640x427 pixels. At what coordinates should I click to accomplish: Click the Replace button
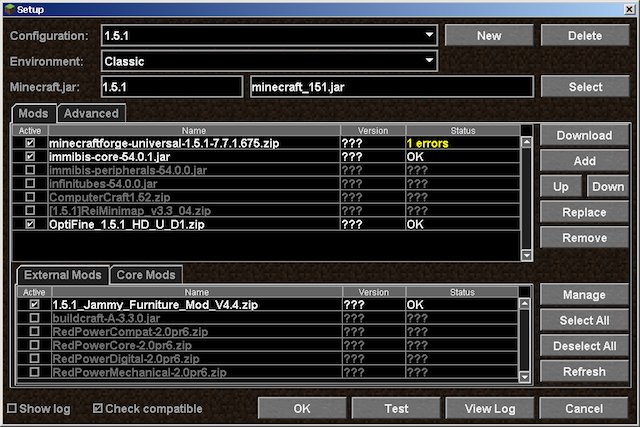pyautogui.click(x=584, y=212)
